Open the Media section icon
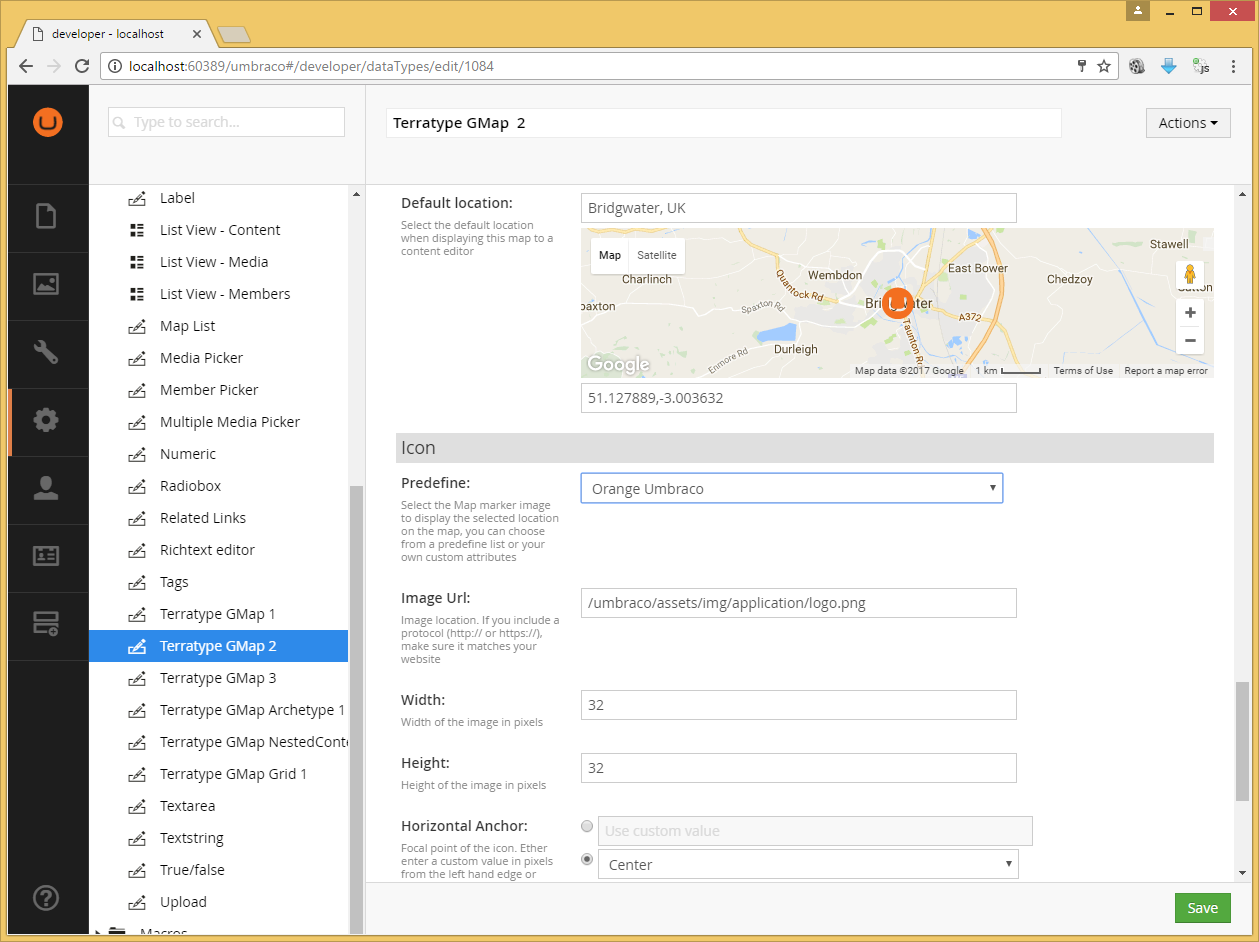Image resolution: width=1259 pixels, height=942 pixels. click(x=46, y=284)
